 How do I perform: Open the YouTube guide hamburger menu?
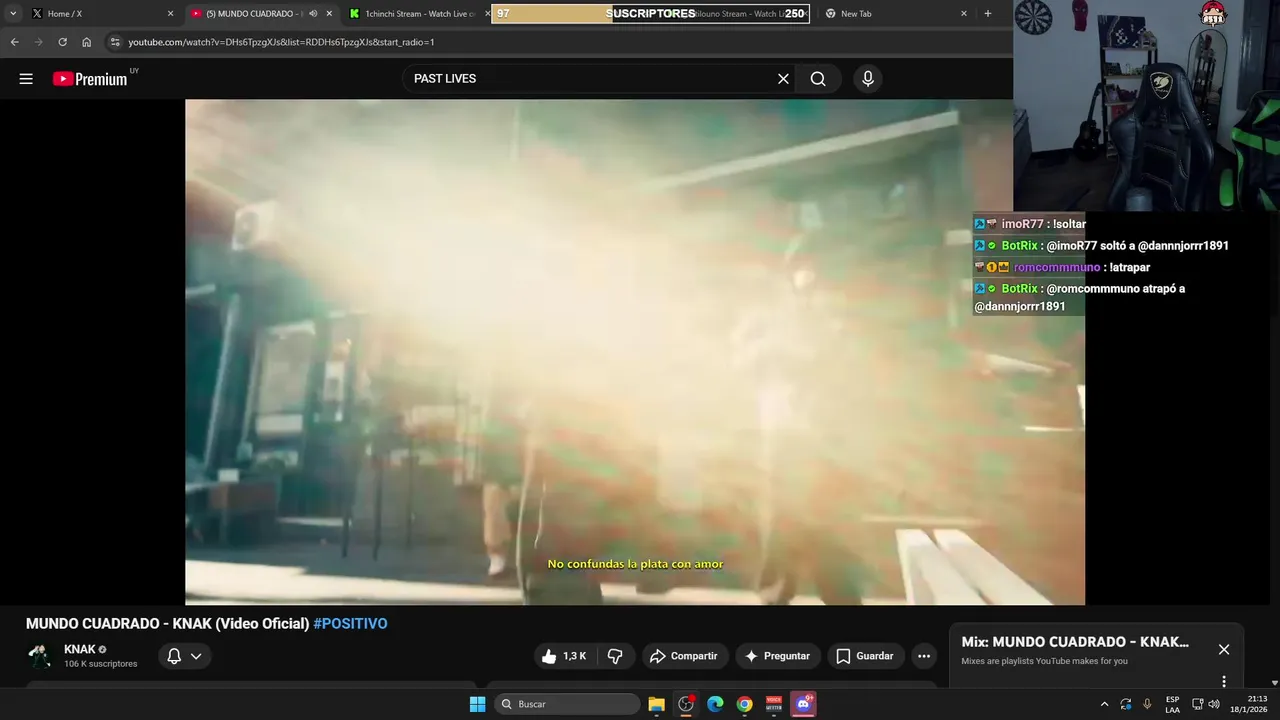[x=26, y=79]
